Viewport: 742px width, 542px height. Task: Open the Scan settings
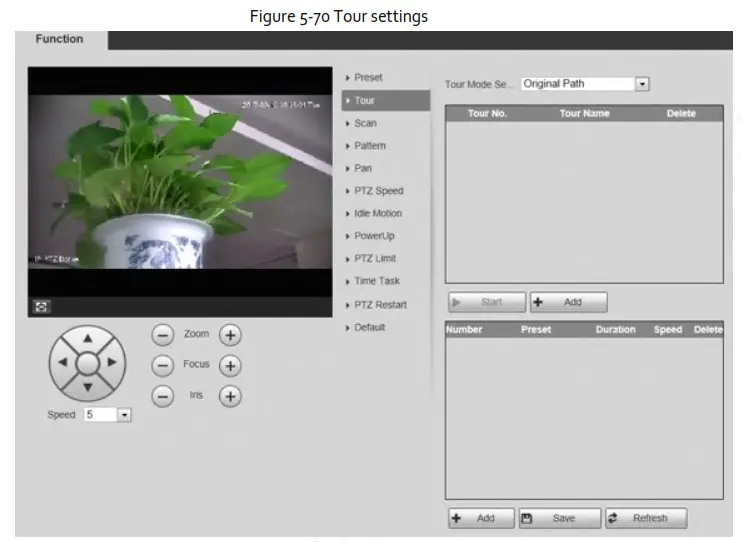[x=365, y=123]
